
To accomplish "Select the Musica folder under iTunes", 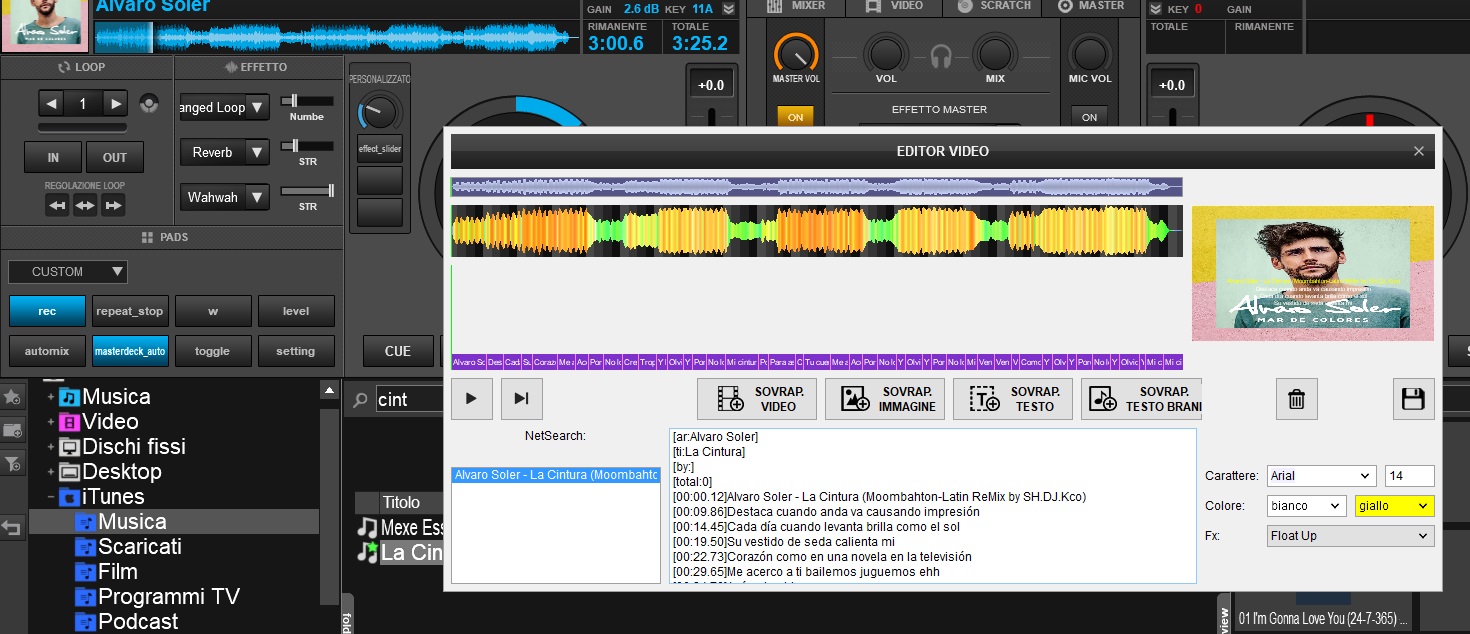I will [132, 522].
